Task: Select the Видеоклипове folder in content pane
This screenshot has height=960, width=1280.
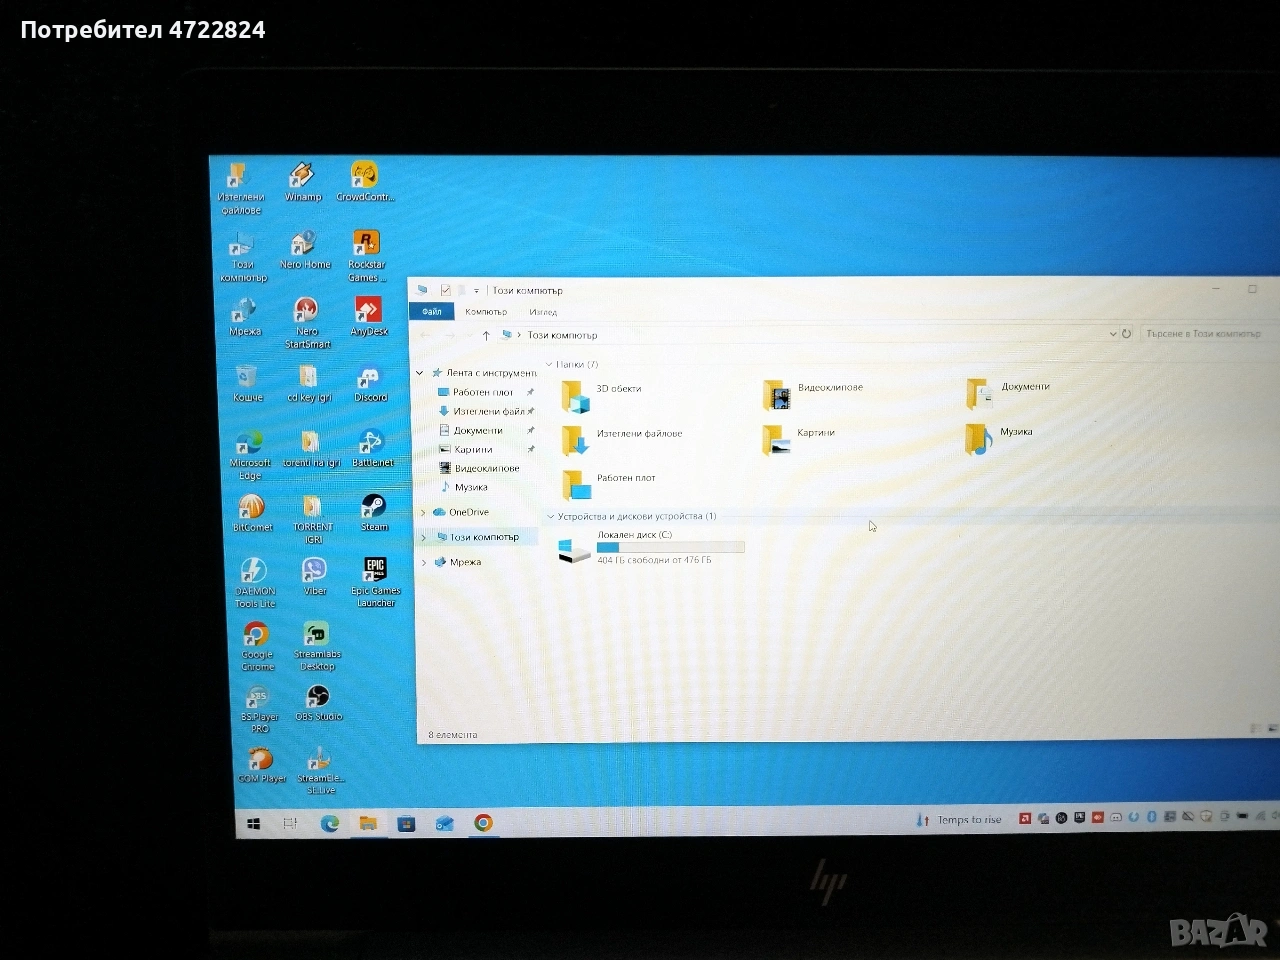Action: [x=813, y=394]
